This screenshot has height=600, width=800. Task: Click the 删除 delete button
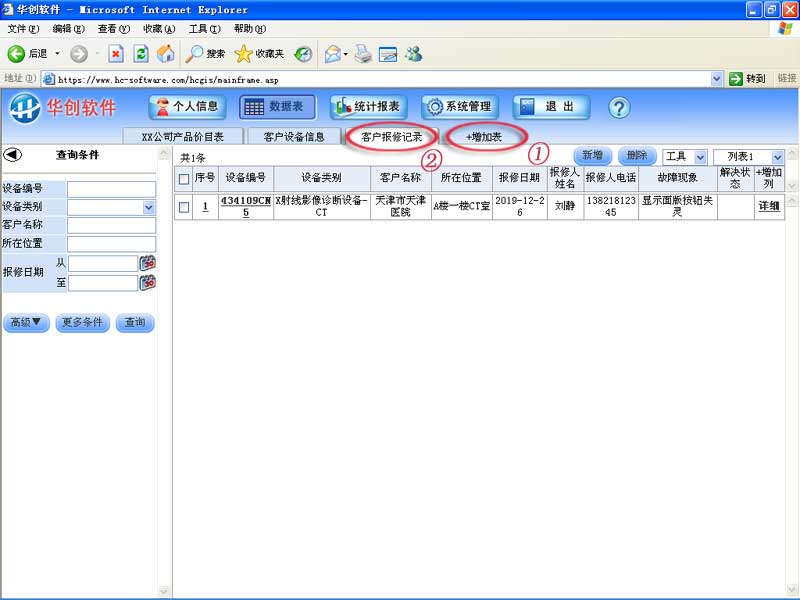[x=637, y=156]
